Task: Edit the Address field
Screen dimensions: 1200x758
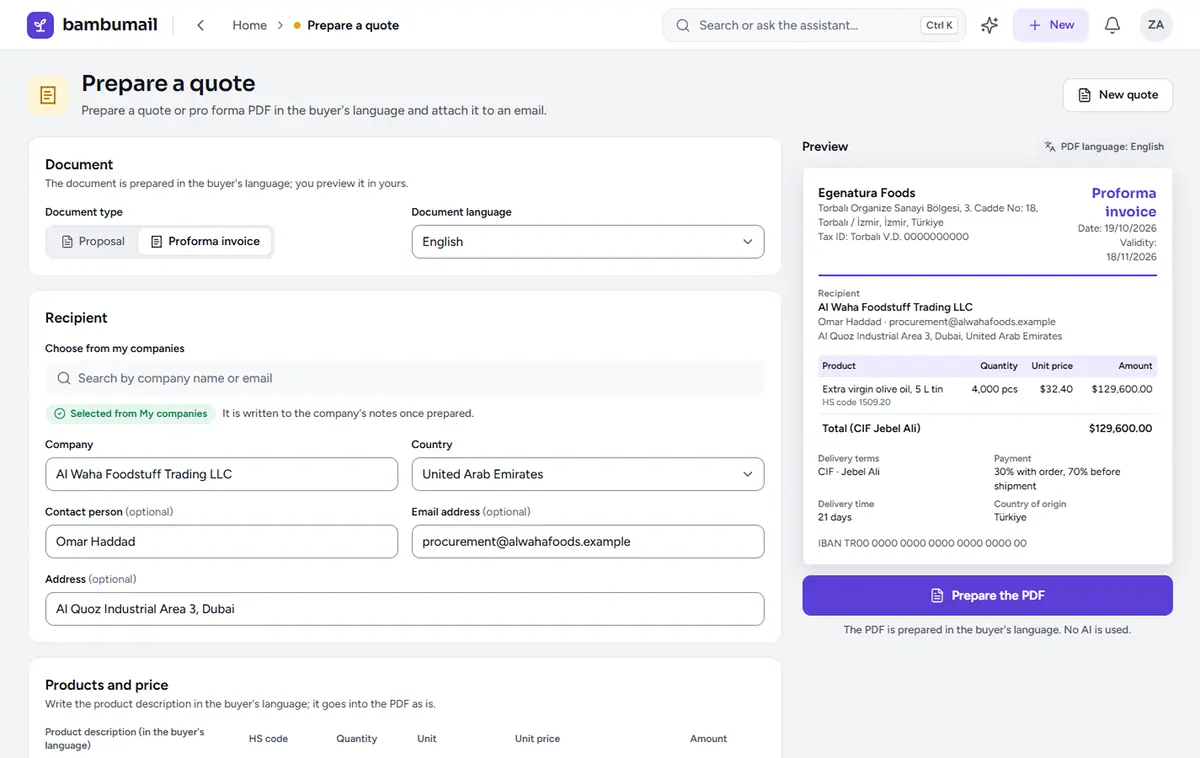Action: click(x=405, y=608)
